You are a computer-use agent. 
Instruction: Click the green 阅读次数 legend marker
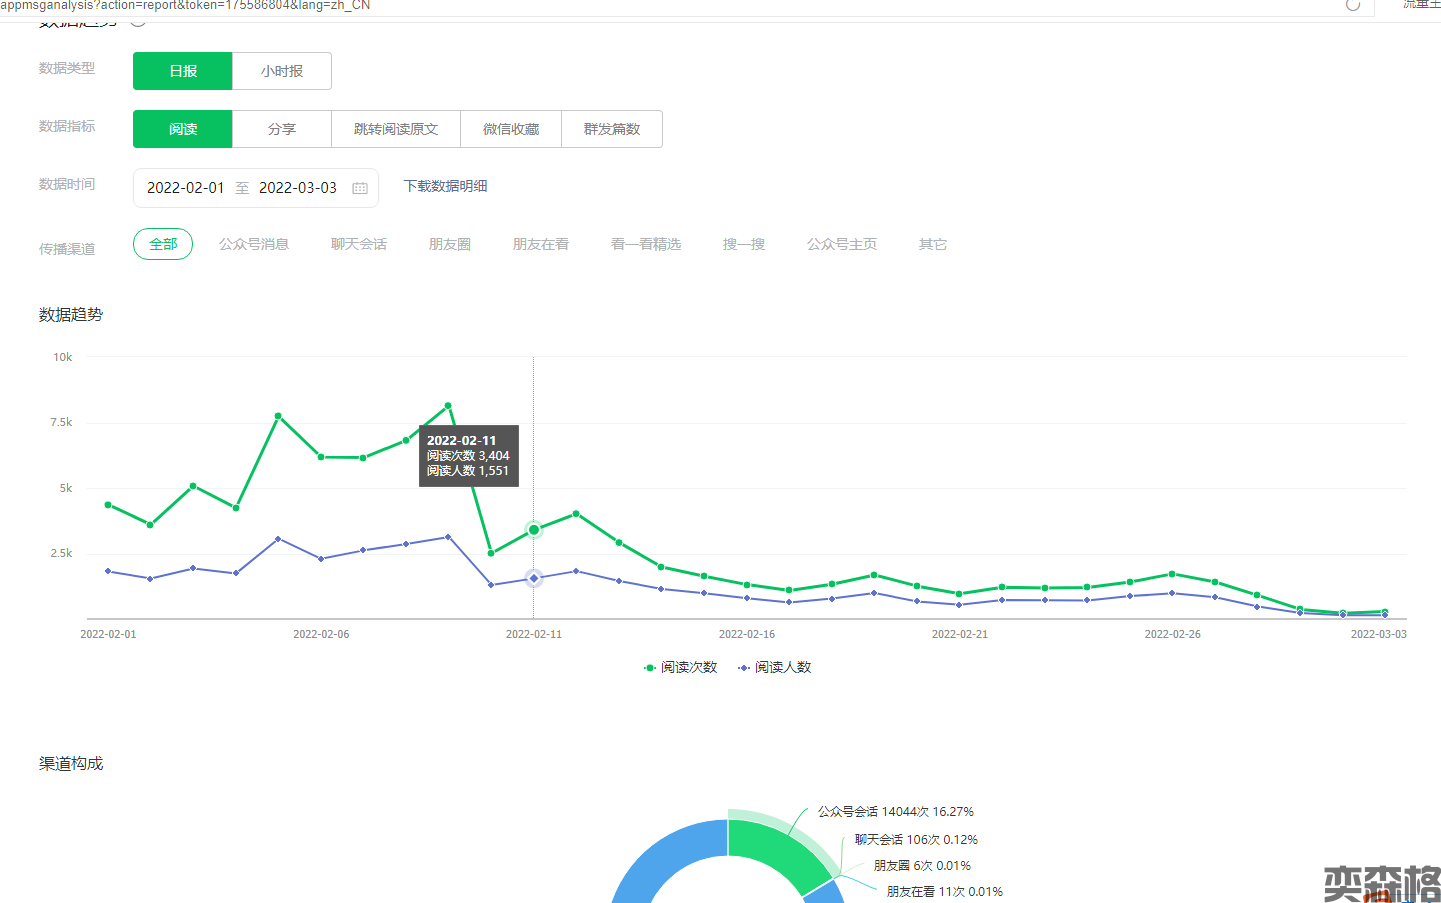[650, 668]
